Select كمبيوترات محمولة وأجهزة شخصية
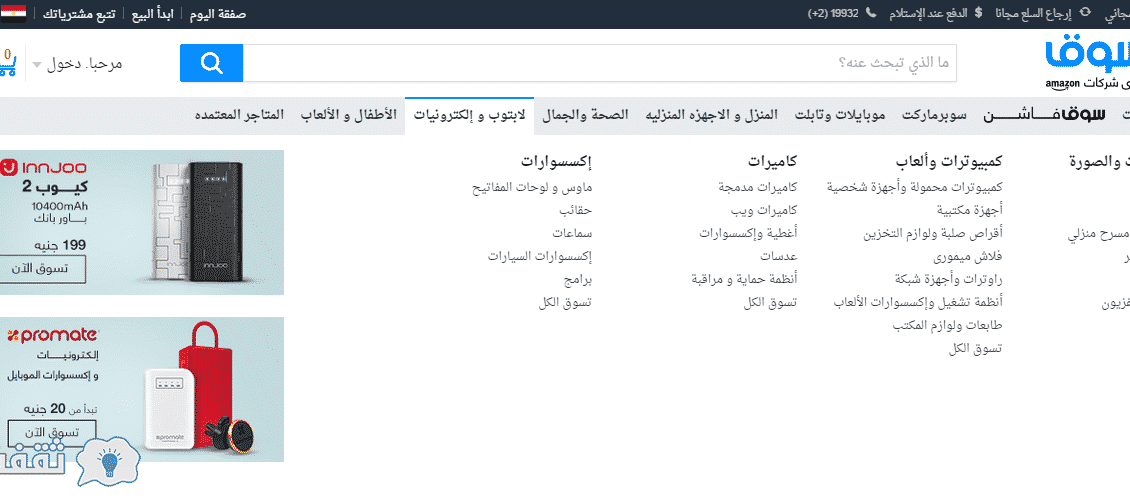 [x=915, y=187]
